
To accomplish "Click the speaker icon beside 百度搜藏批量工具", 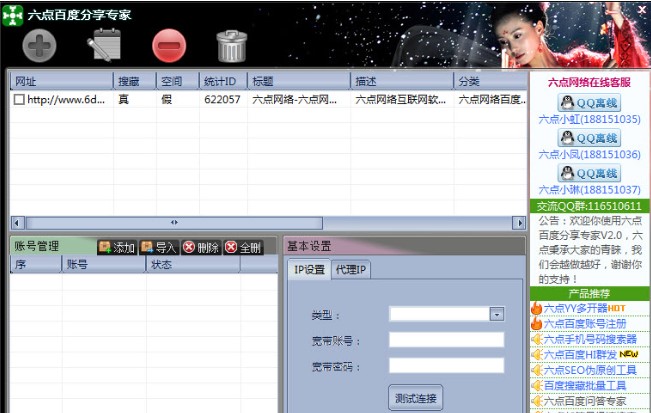I will 537,386.
